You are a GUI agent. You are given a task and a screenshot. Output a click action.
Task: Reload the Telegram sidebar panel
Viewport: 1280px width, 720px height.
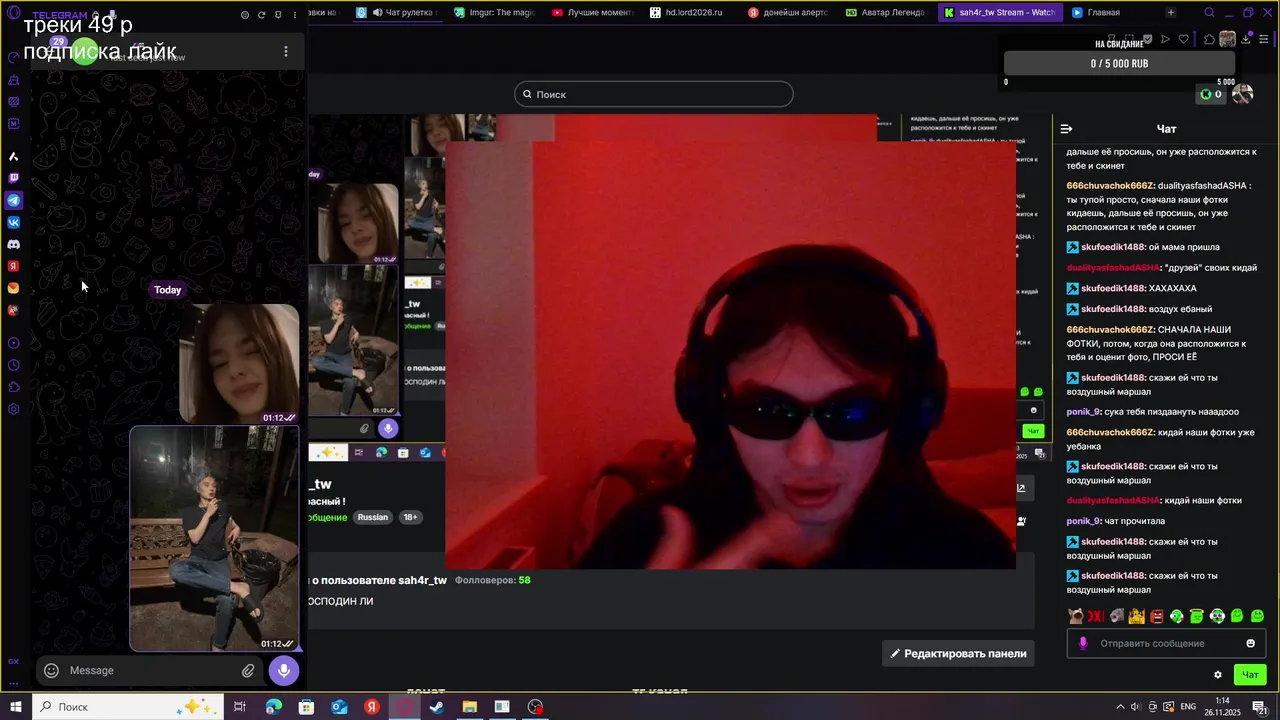pyautogui.click(x=261, y=15)
